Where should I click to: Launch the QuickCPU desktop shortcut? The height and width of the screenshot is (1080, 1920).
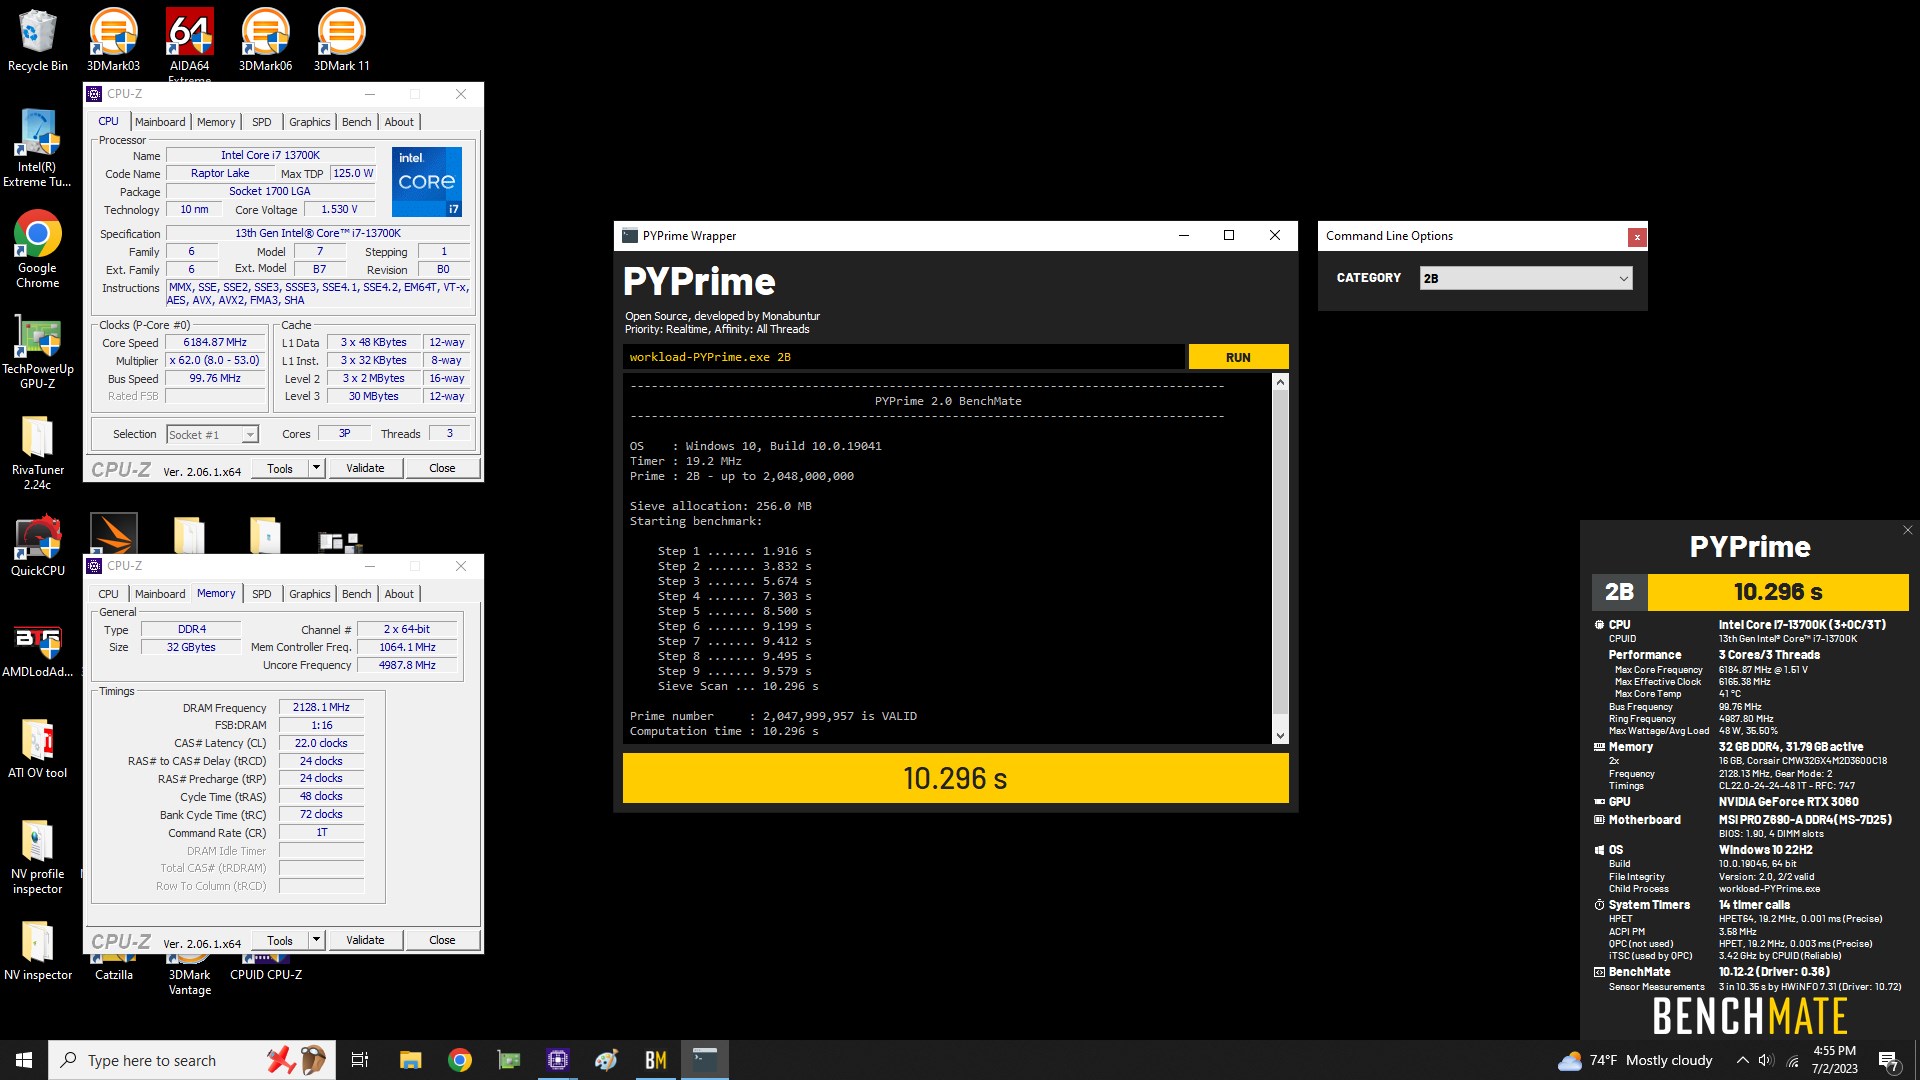point(37,546)
